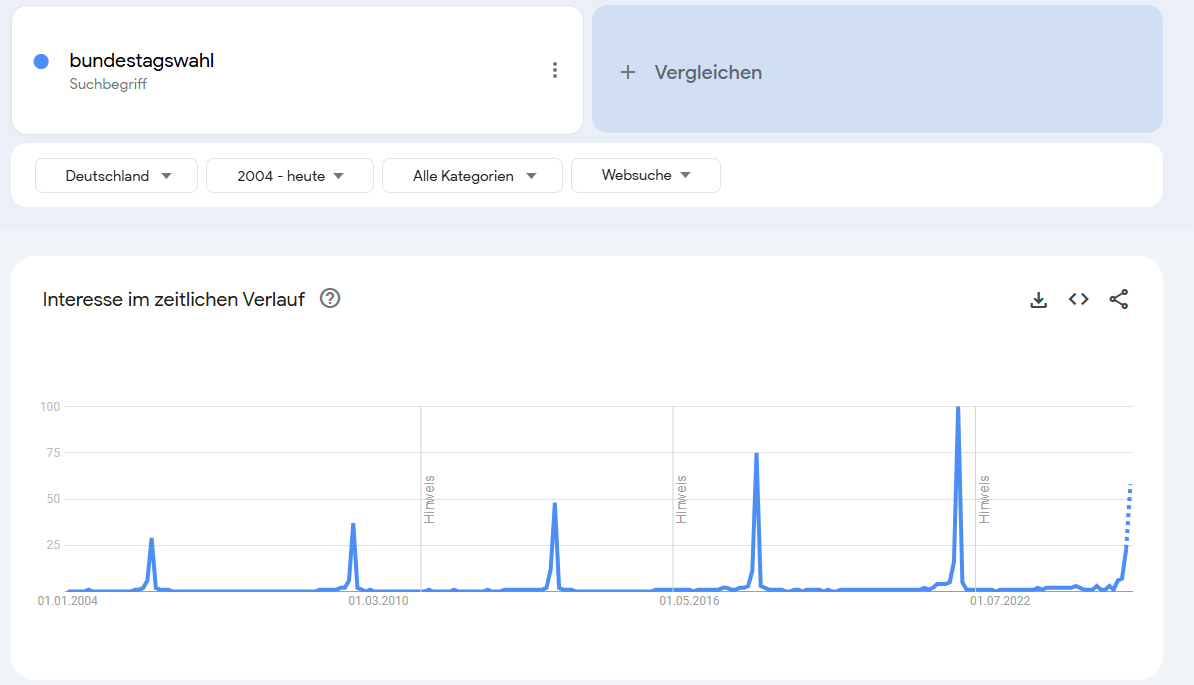Click the plus icon beside Vergleichen
Image resolution: width=1194 pixels, height=685 pixels.
tap(628, 72)
